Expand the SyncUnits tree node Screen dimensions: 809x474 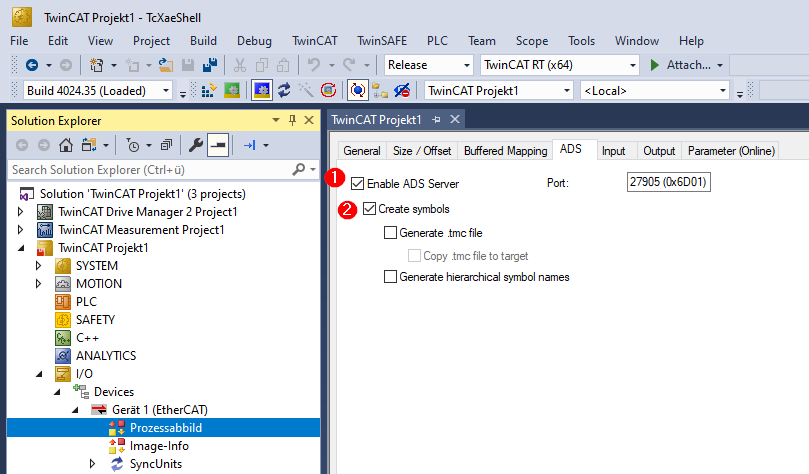[93, 464]
